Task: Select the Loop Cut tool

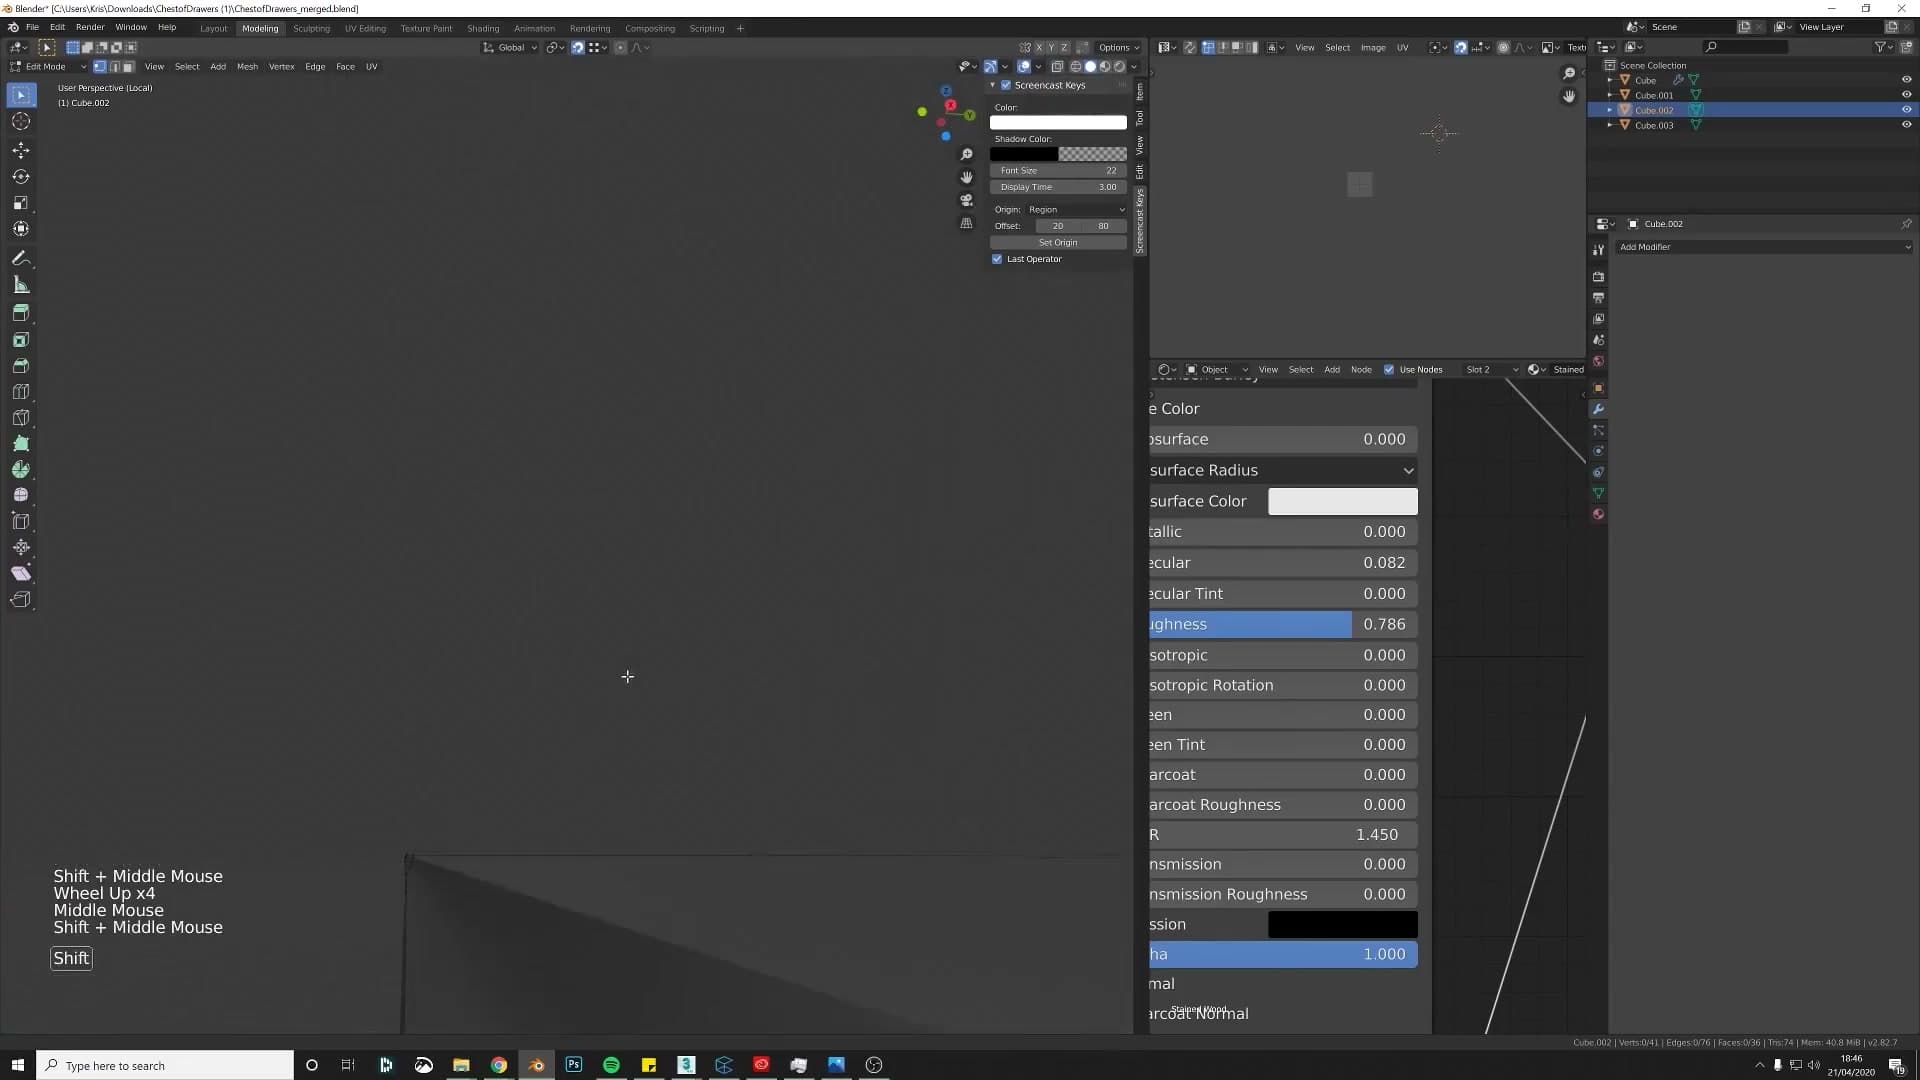Action: tap(21, 392)
